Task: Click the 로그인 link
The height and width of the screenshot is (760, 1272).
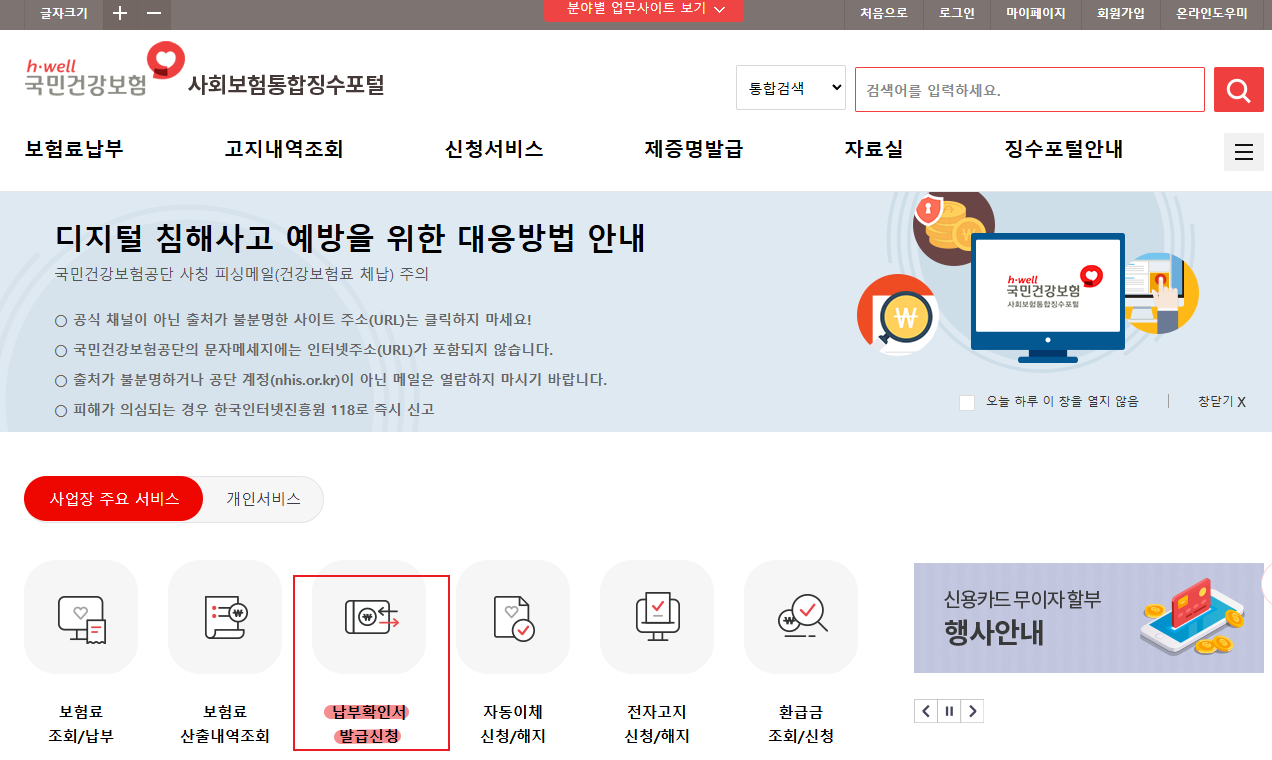Action: coord(957,14)
